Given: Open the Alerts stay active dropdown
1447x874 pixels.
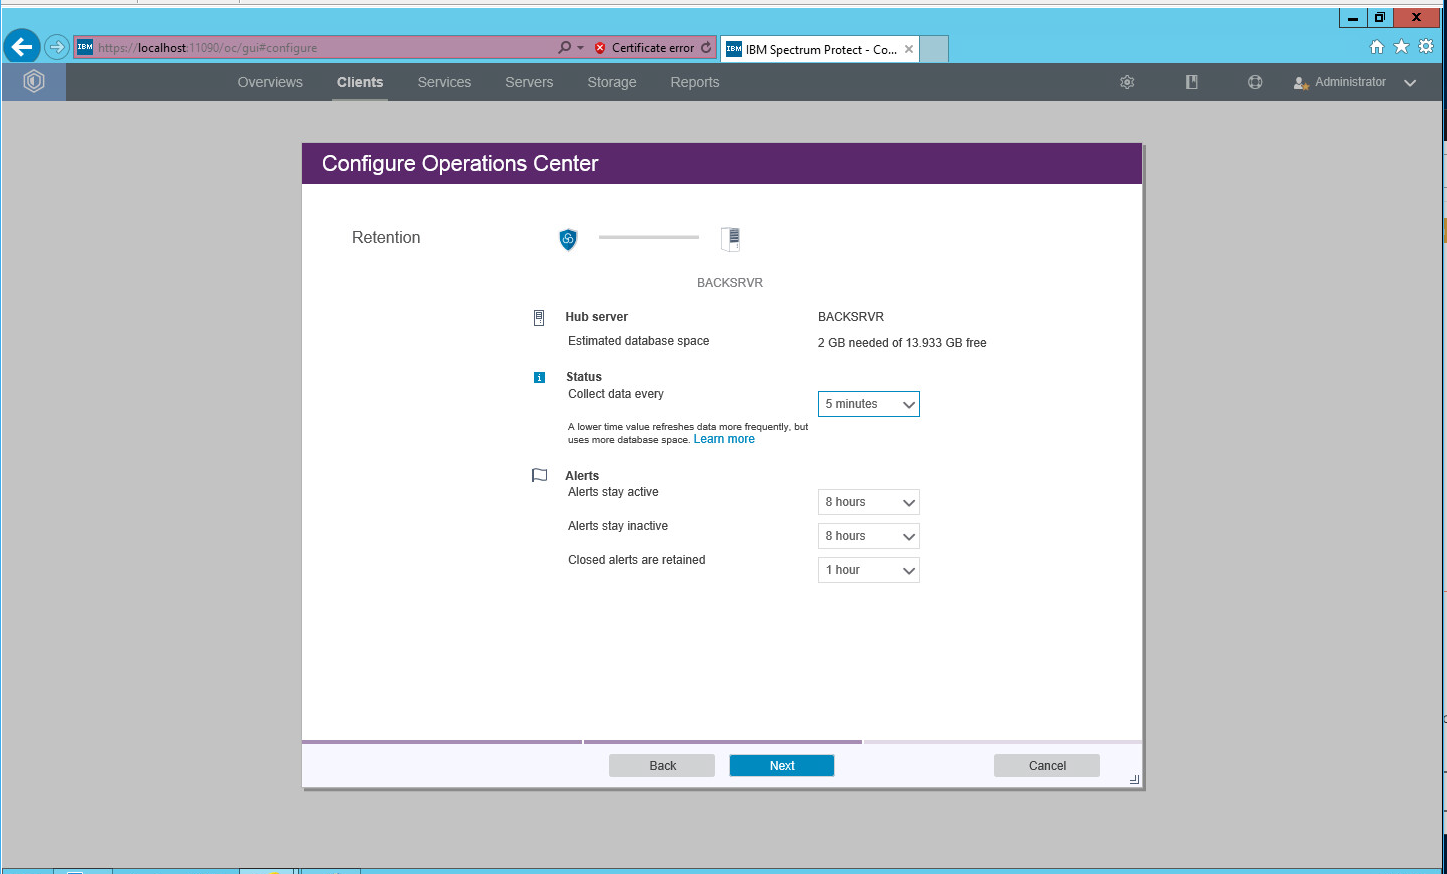Looking at the screenshot, I should tap(868, 502).
